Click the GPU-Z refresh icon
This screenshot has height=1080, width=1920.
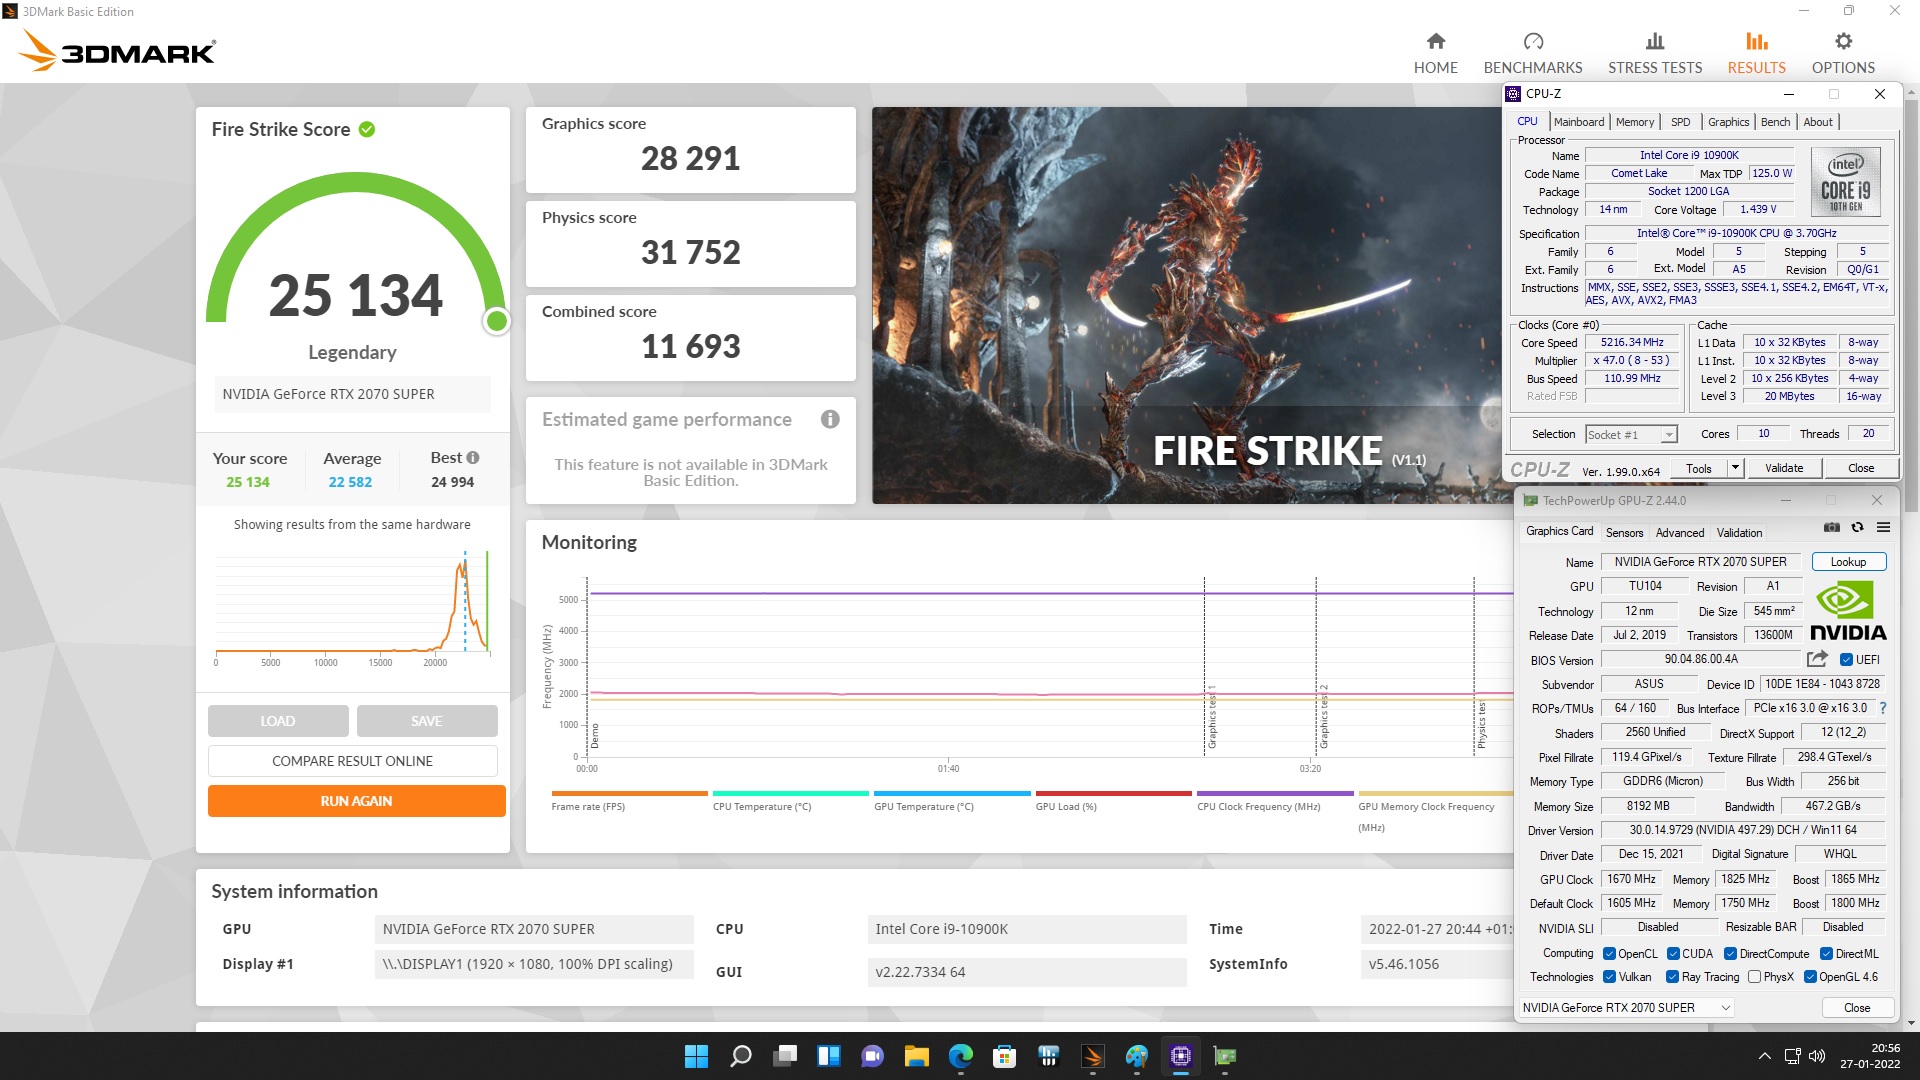click(1857, 527)
